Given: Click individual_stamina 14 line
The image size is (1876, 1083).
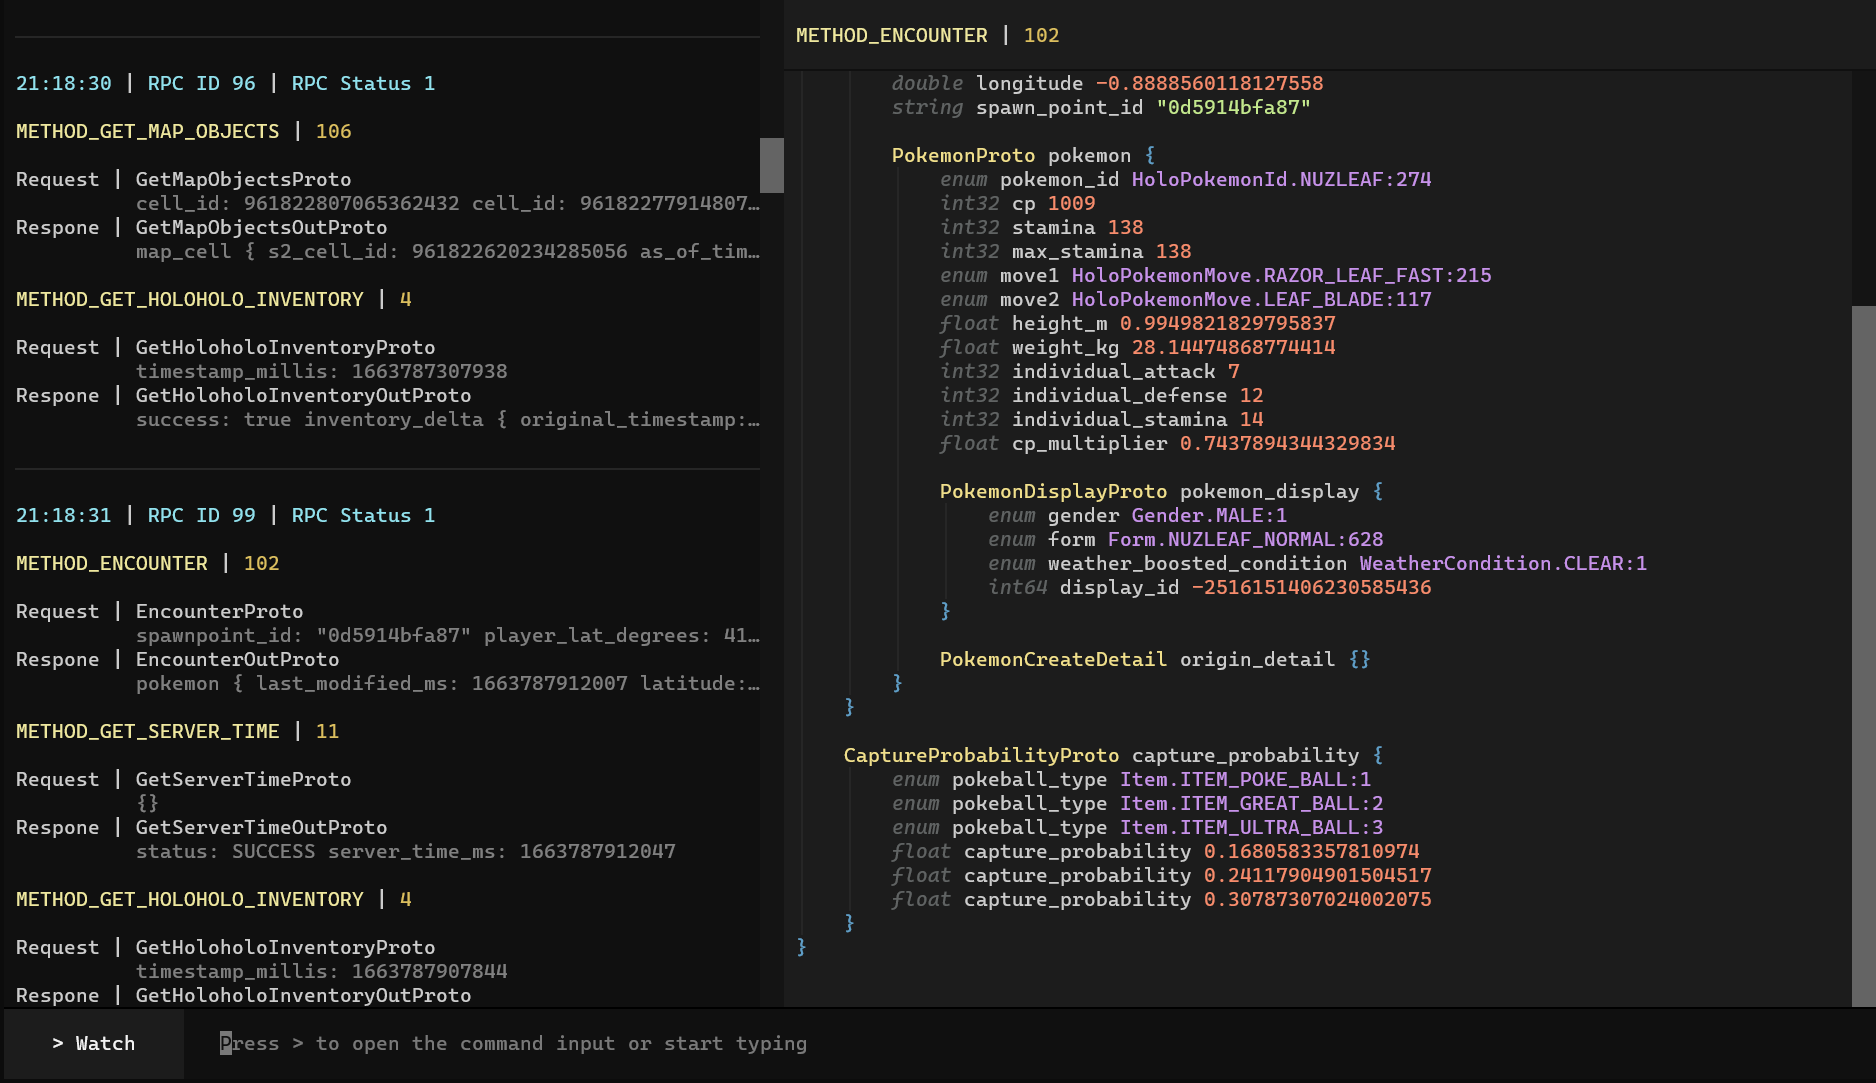Looking at the screenshot, I should 1102,419.
